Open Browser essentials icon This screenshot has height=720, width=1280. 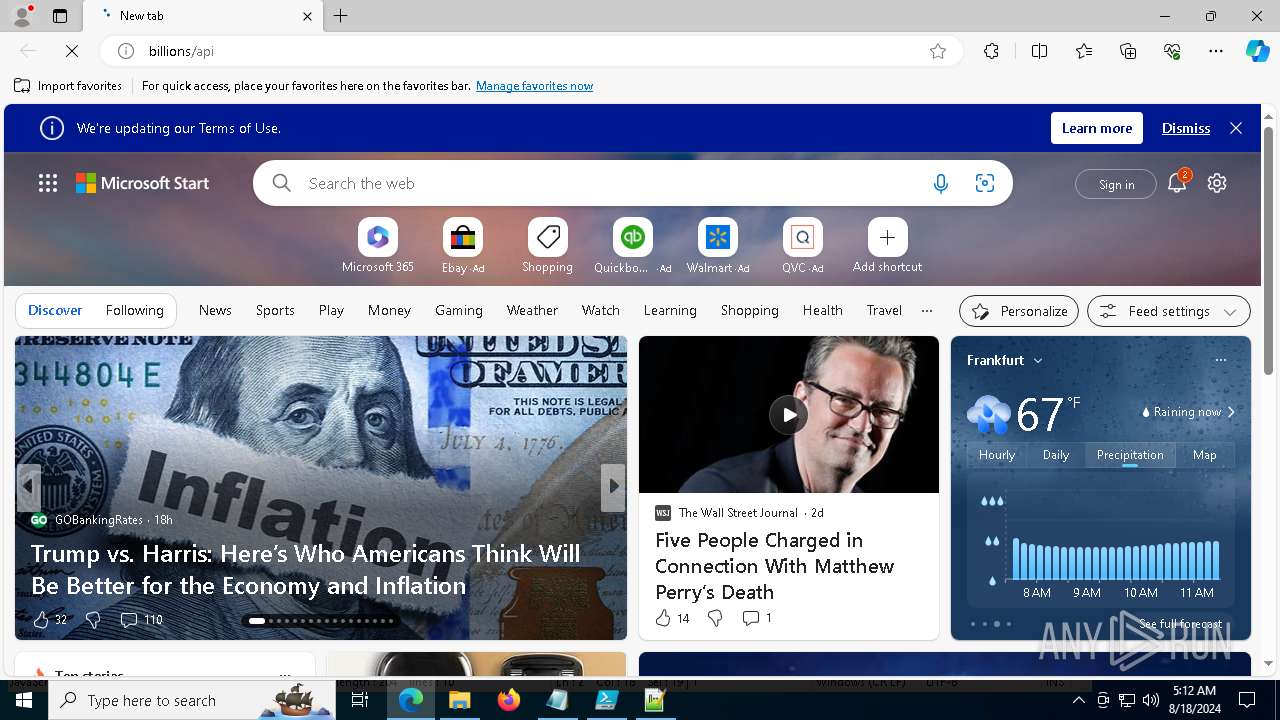[x=1172, y=51]
